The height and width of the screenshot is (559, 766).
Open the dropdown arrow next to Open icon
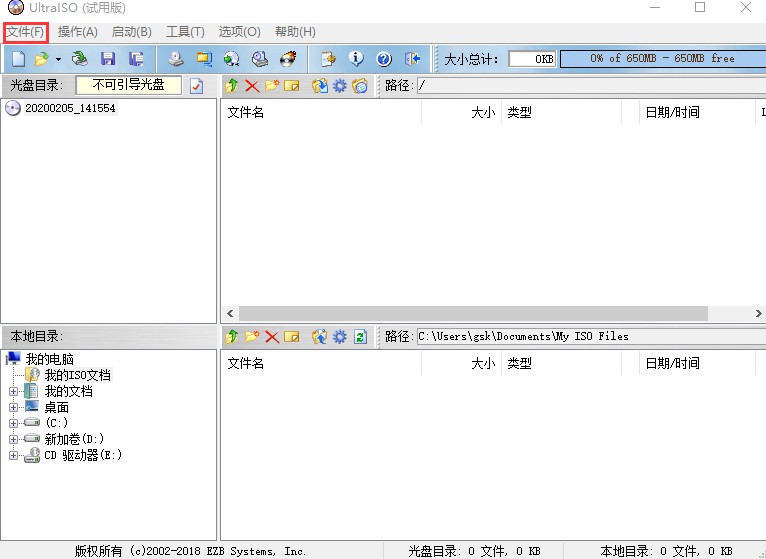pyautogui.click(x=58, y=59)
